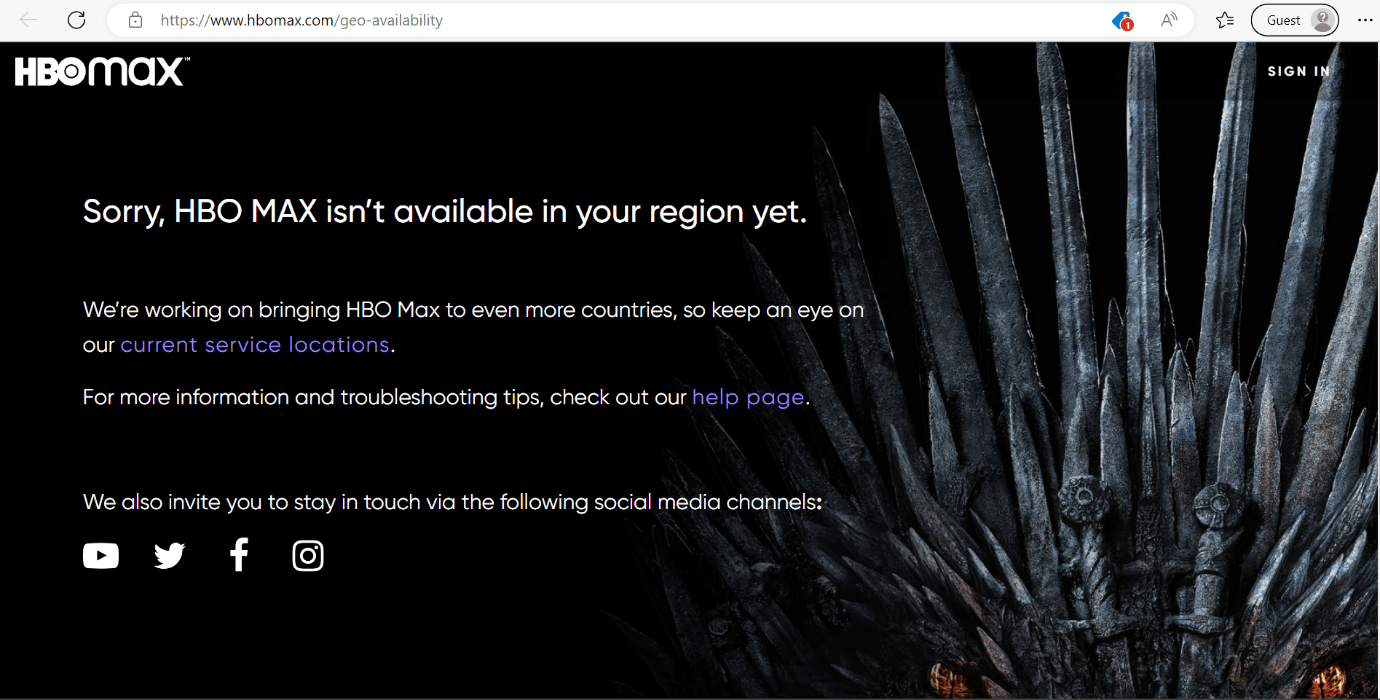The image size is (1380, 700).
Task: Visit HBO Max on Facebook
Action: tap(238, 555)
